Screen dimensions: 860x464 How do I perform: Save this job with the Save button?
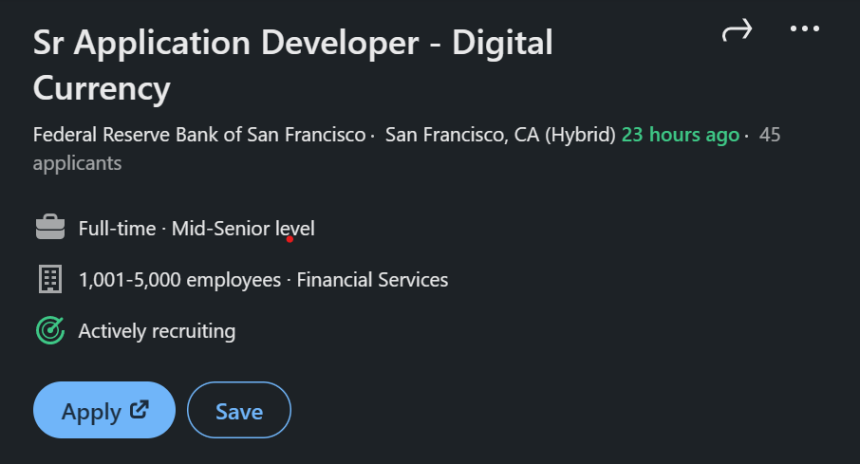pyautogui.click(x=239, y=411)
